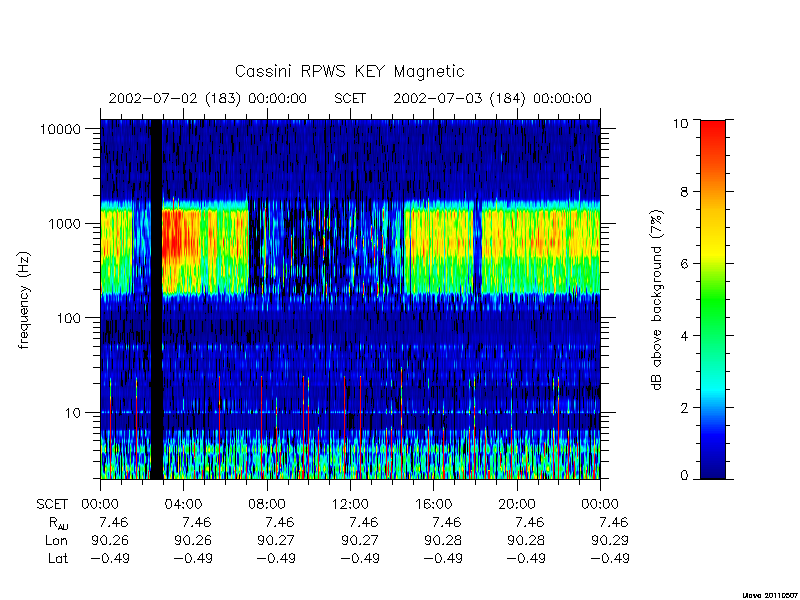The height and width of the screenshot is (600, 800).
Task: Click the color scale value 8
Action: (x=684, y=192)
